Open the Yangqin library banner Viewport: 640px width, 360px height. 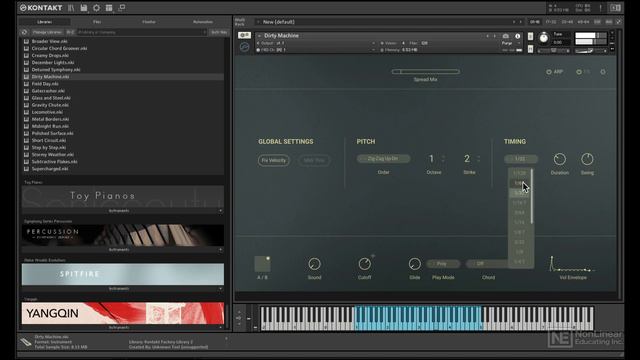pyautogui.click(x=122, y=313)
